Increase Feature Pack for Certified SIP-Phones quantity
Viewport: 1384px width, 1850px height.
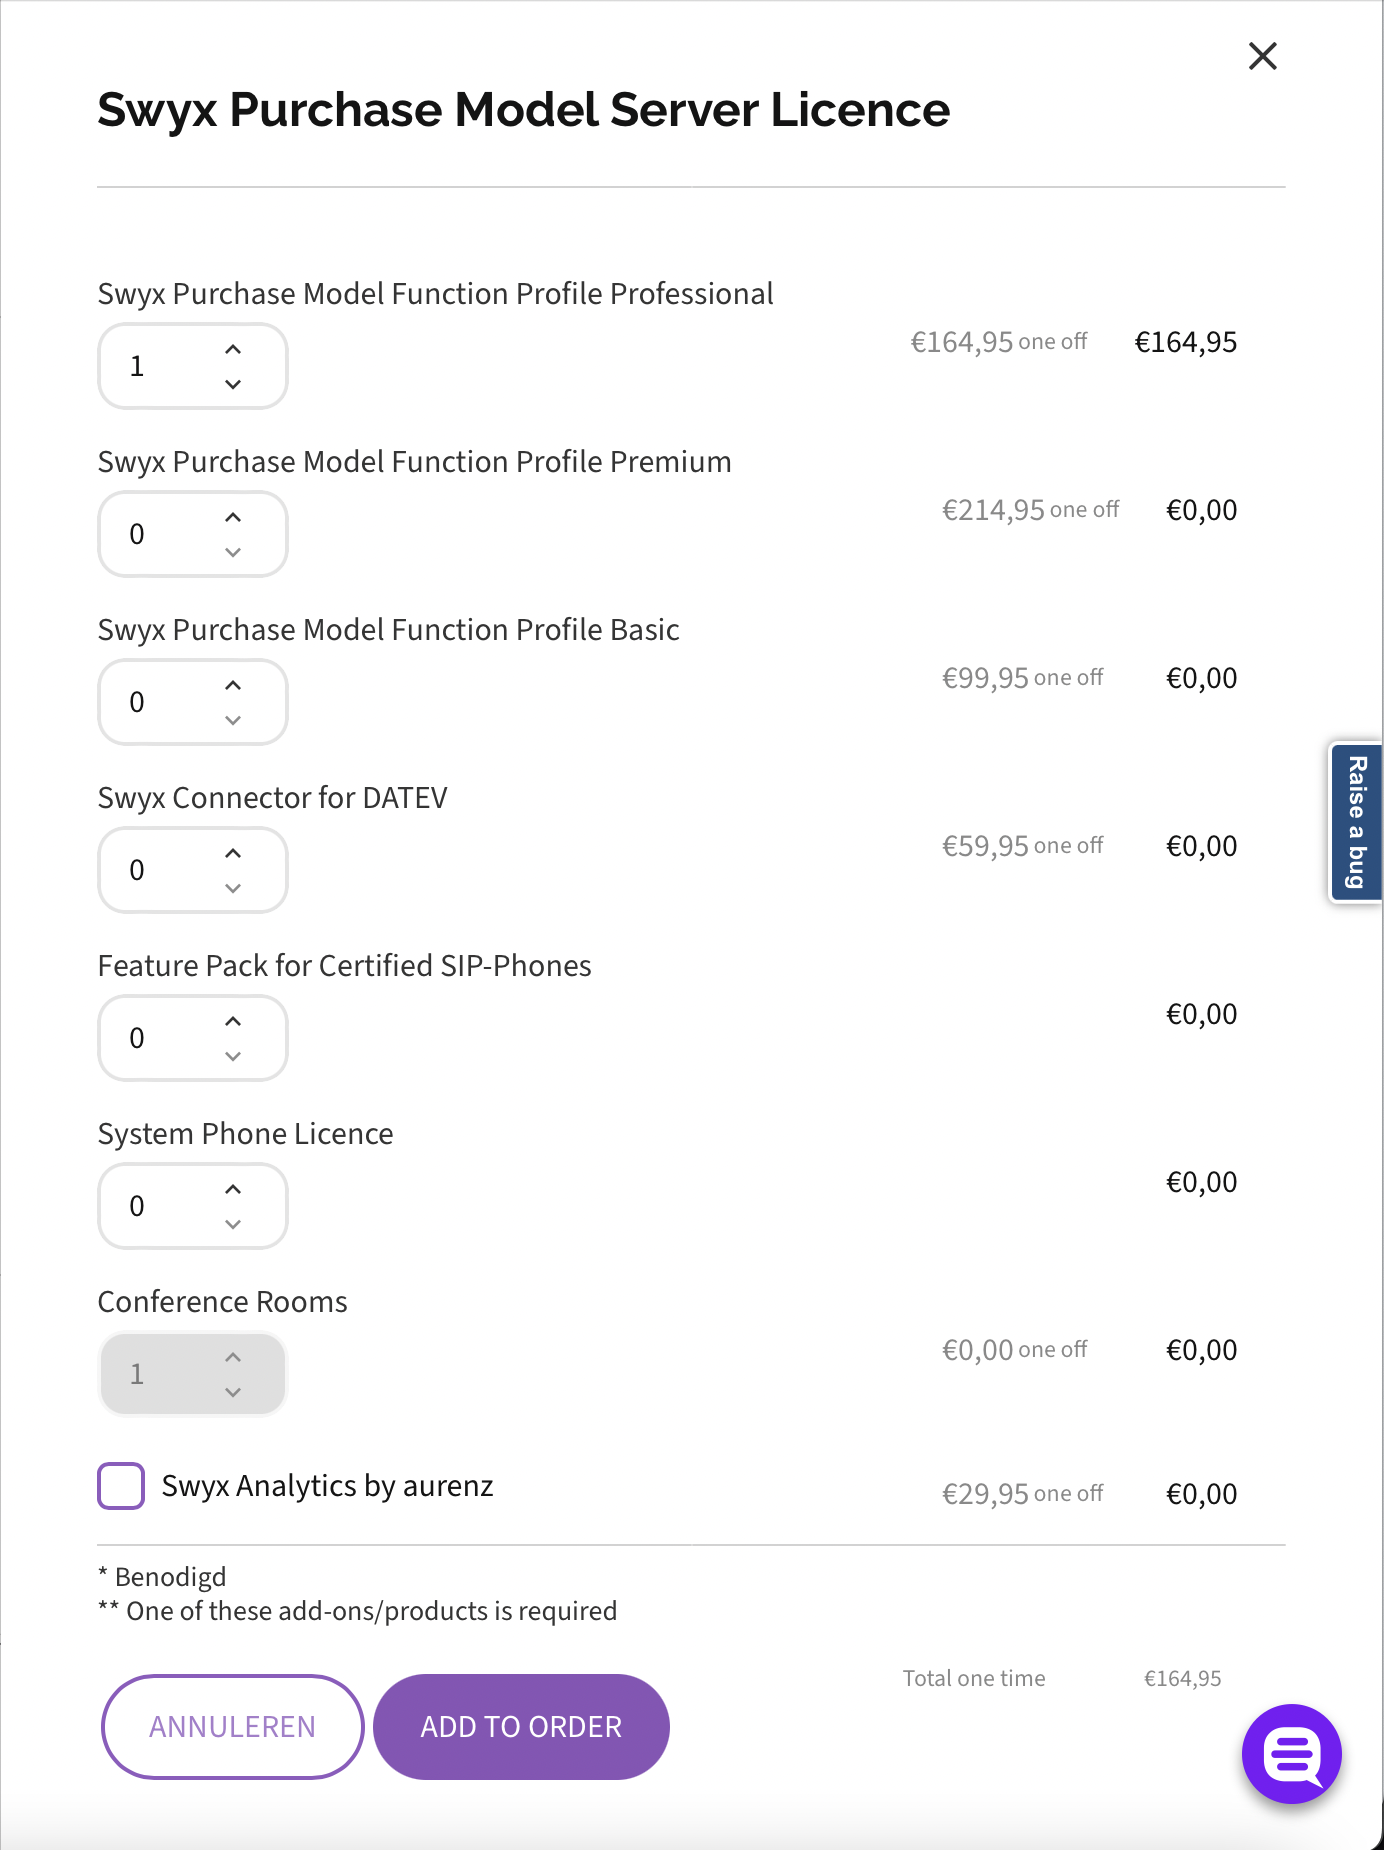coord(233,1020)
